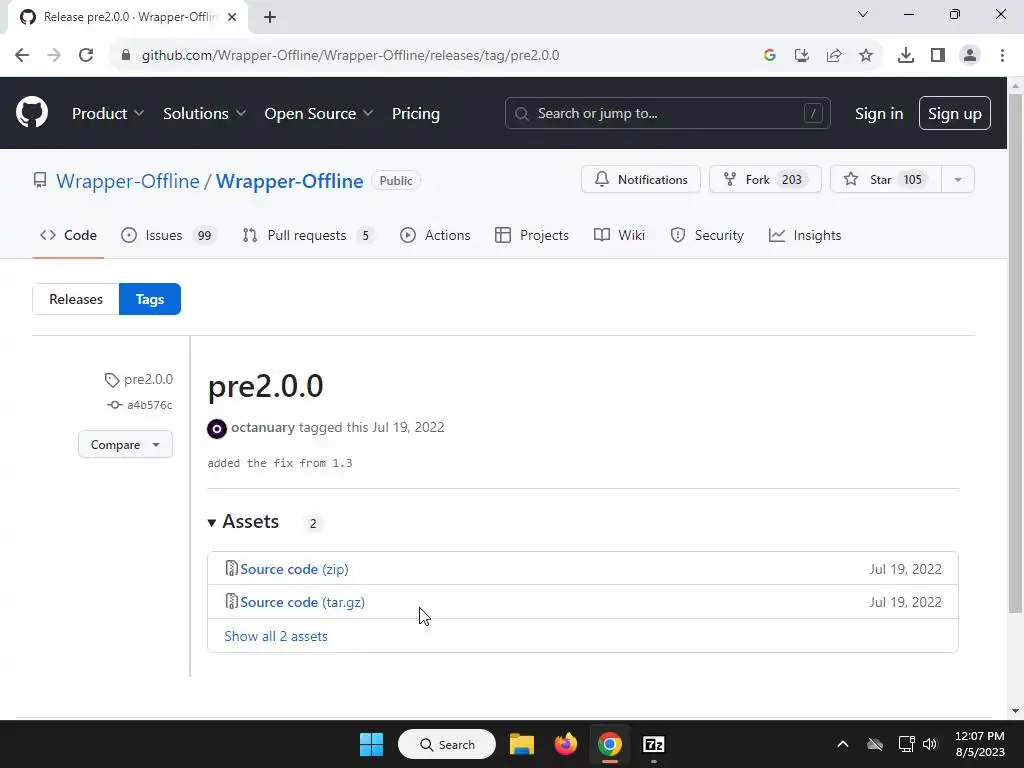Click octanuary's avatar image
This screenshot has height=768, width=1024.
point(217,428)
